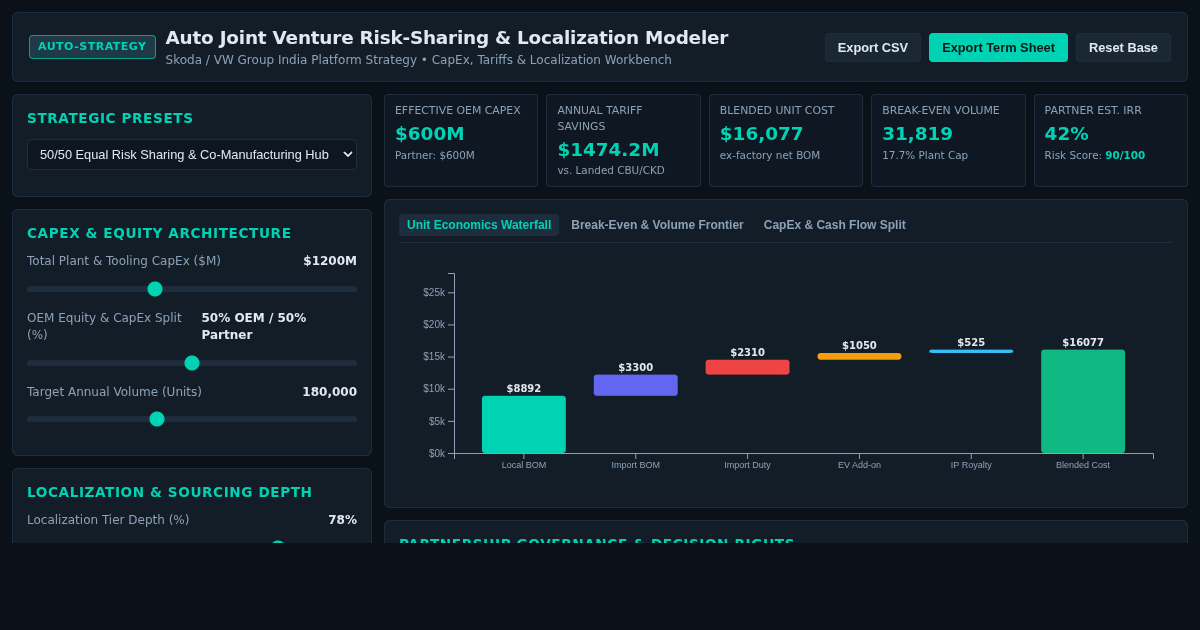1200x630 pixels.
Task: Click the 50% OEM / 50% Partner text
Action: (x=254, y=326)
